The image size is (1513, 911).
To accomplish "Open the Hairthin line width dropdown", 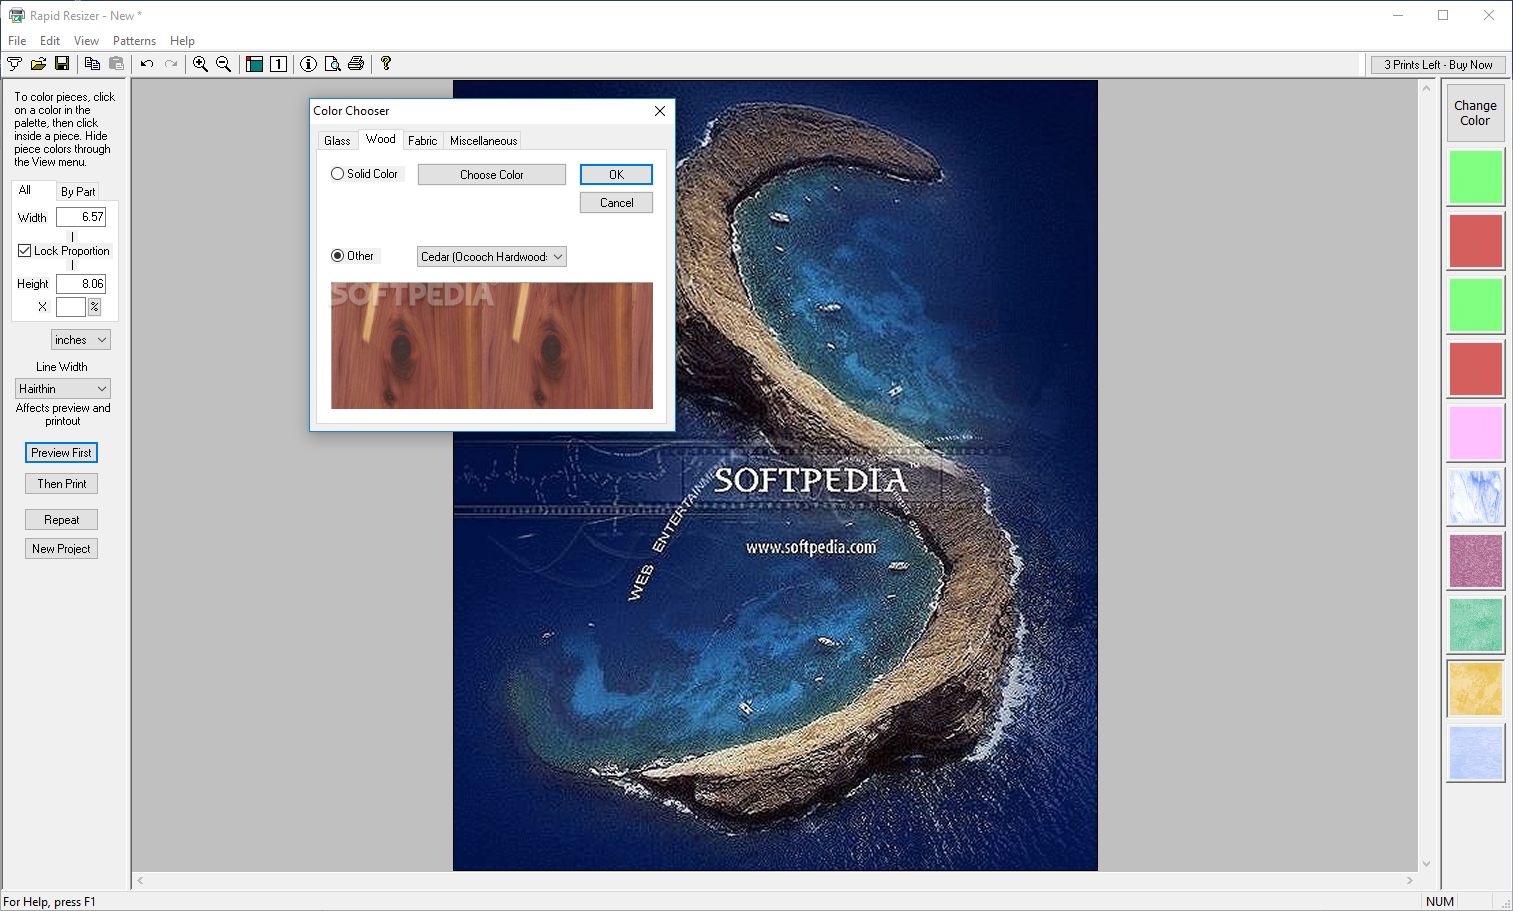I will click(63, 389).
